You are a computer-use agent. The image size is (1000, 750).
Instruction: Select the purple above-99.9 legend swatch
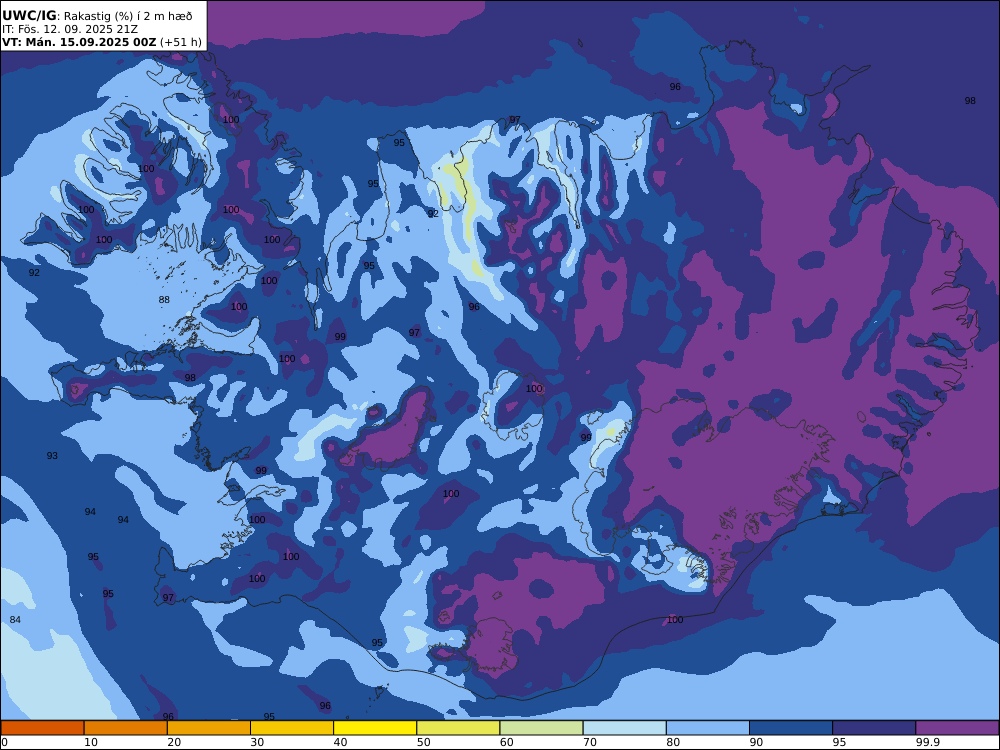coord(957,728)
